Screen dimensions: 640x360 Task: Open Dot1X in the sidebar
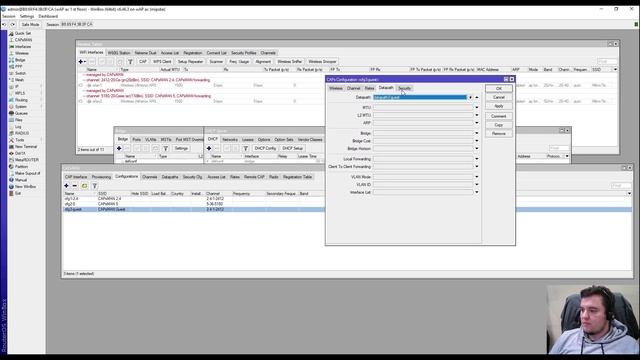point(20,153)
